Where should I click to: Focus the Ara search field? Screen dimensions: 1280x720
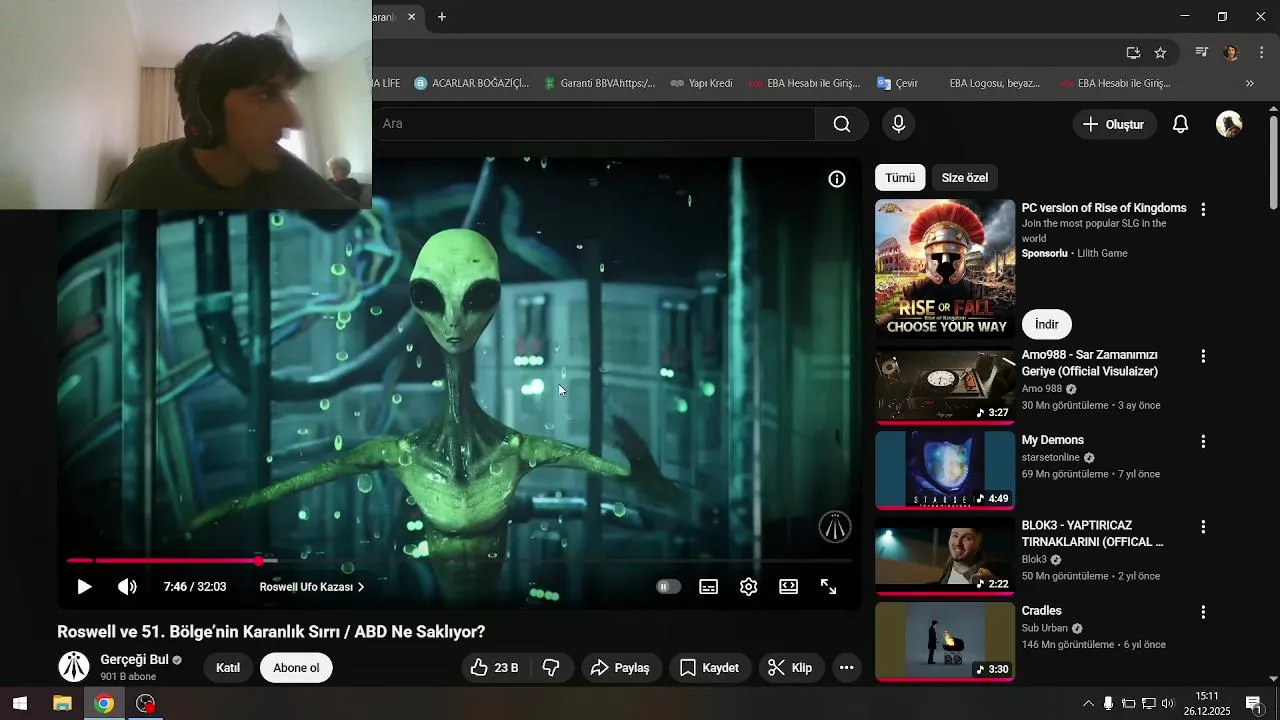[x=595, y=124]
